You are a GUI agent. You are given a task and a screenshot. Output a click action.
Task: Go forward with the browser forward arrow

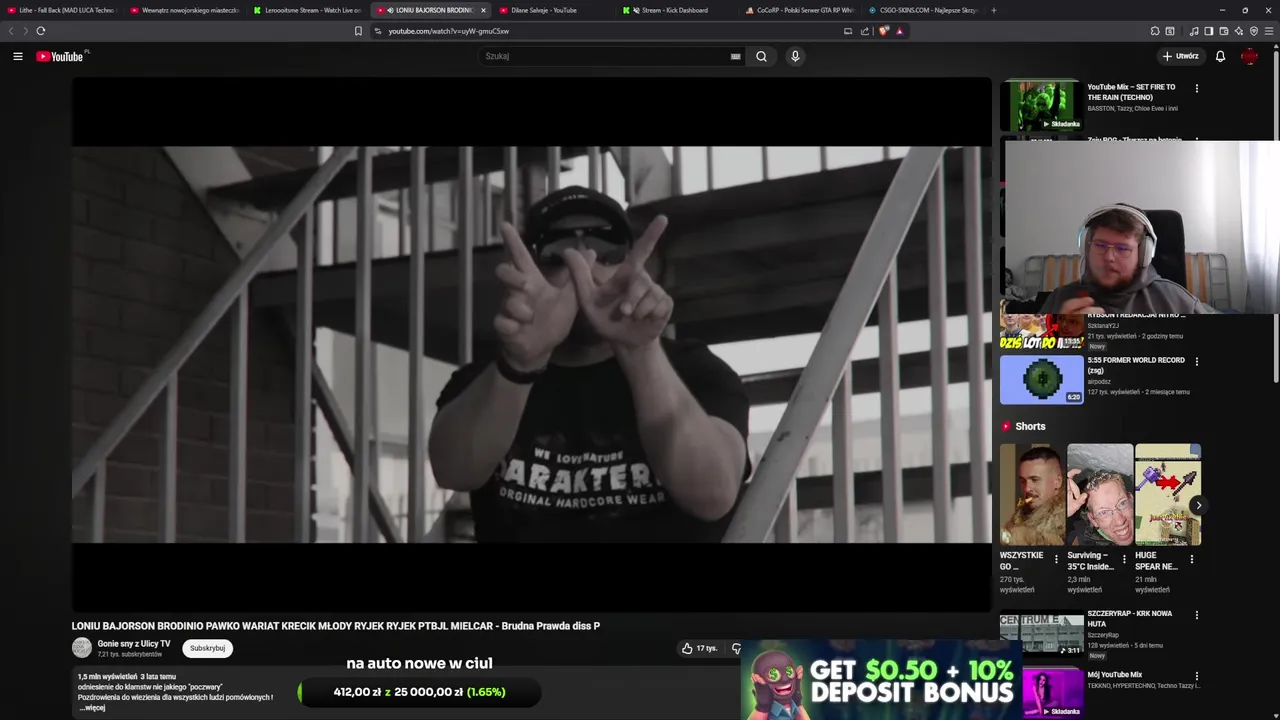tap(26, 31)
